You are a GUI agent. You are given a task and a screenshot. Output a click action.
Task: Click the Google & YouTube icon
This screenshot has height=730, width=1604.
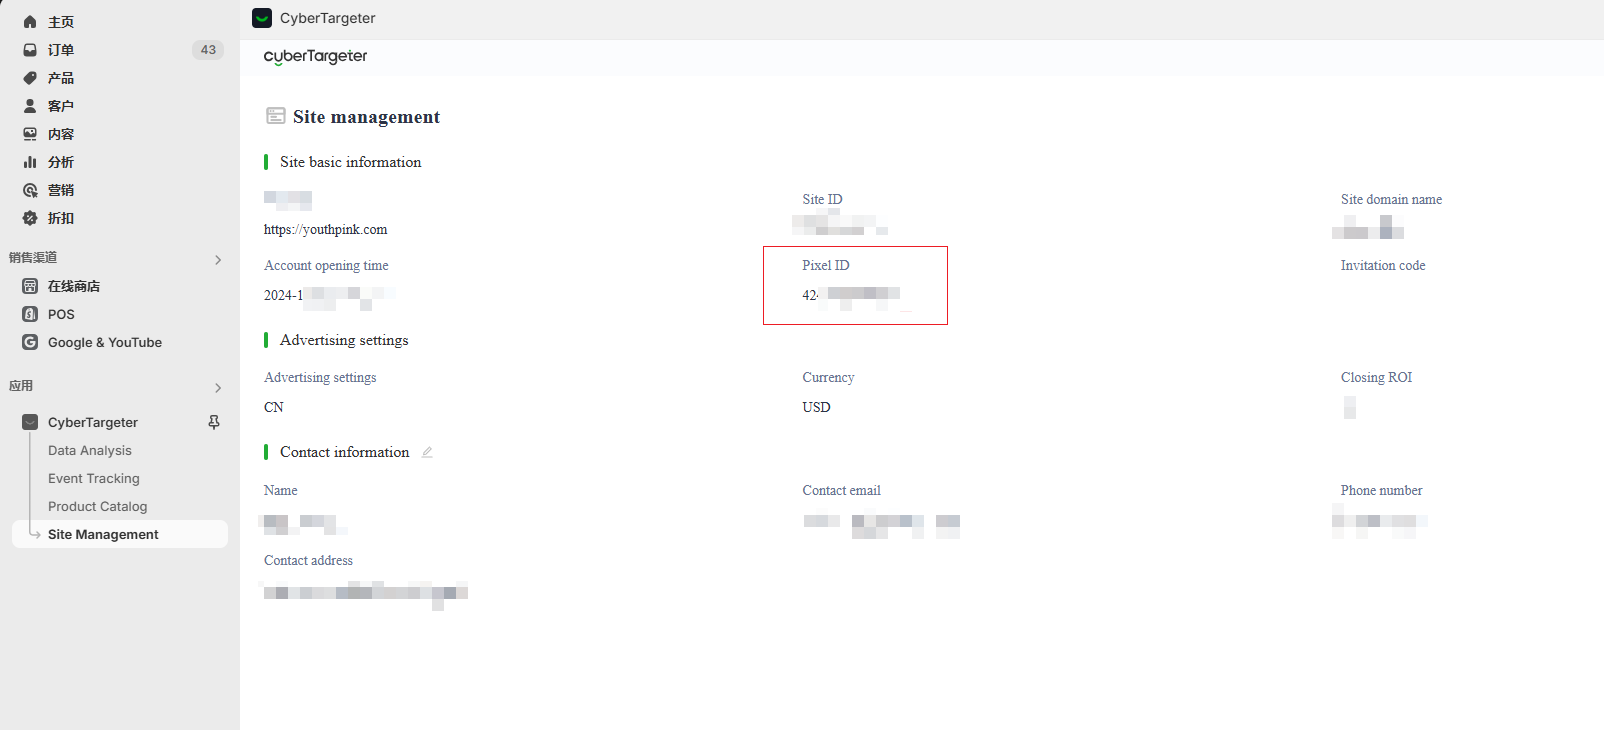point(30,342)
